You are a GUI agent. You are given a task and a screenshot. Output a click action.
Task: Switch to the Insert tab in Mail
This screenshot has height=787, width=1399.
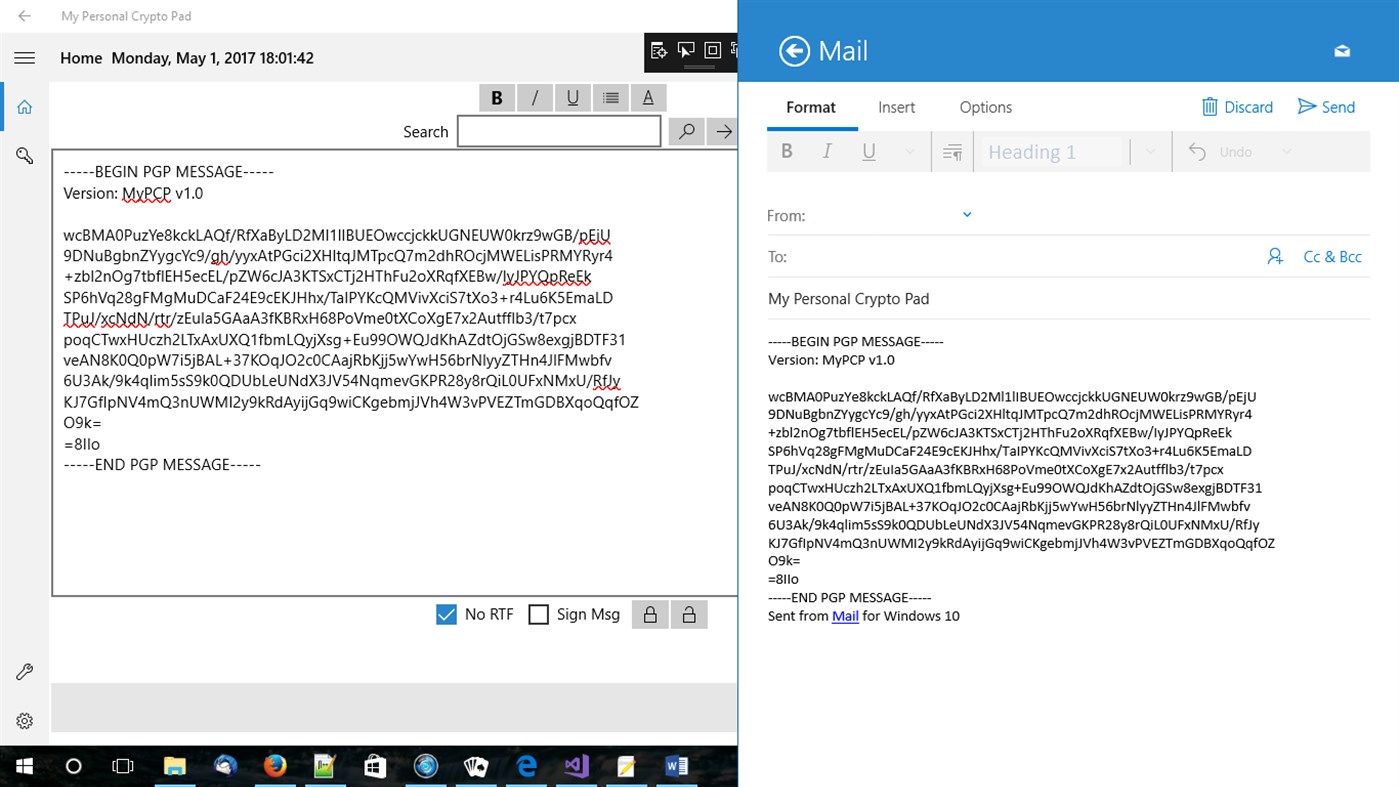[x=896, y=107]
